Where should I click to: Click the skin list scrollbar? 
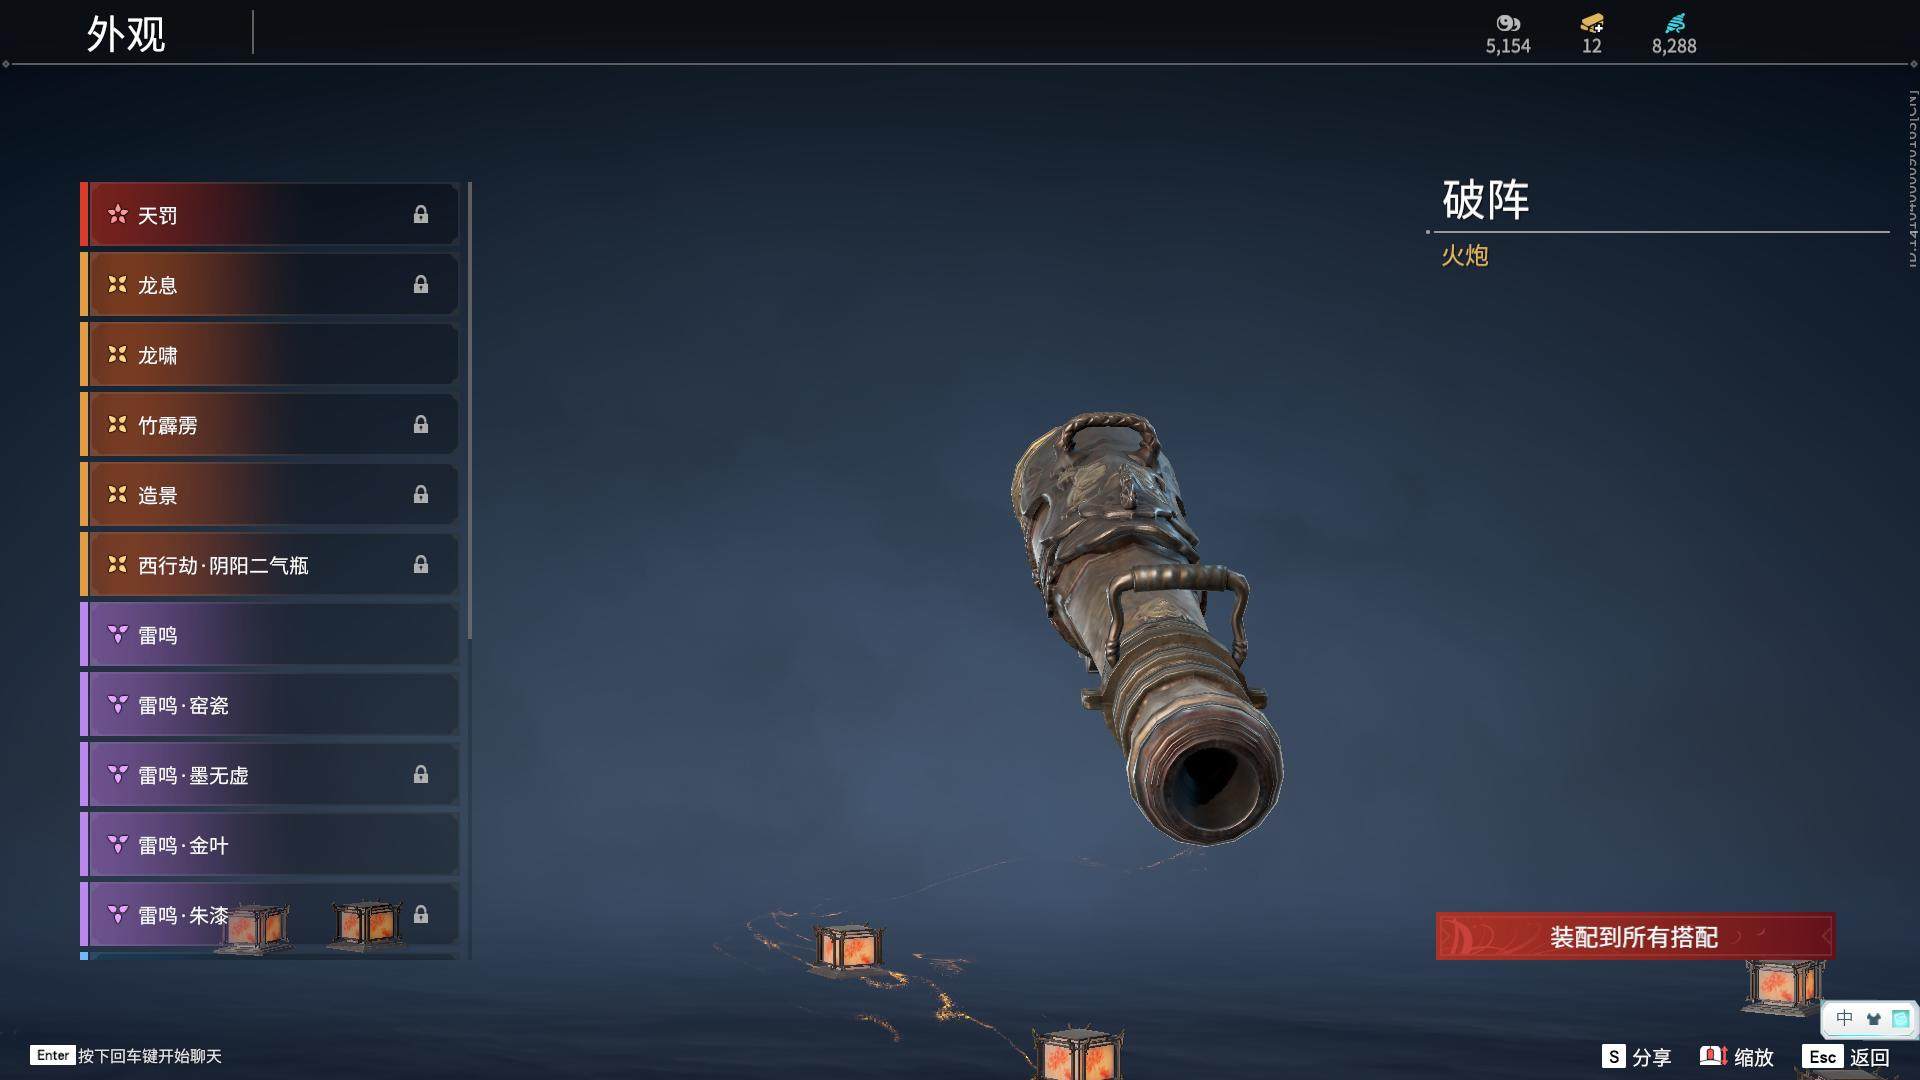click(x=469, y=411)
